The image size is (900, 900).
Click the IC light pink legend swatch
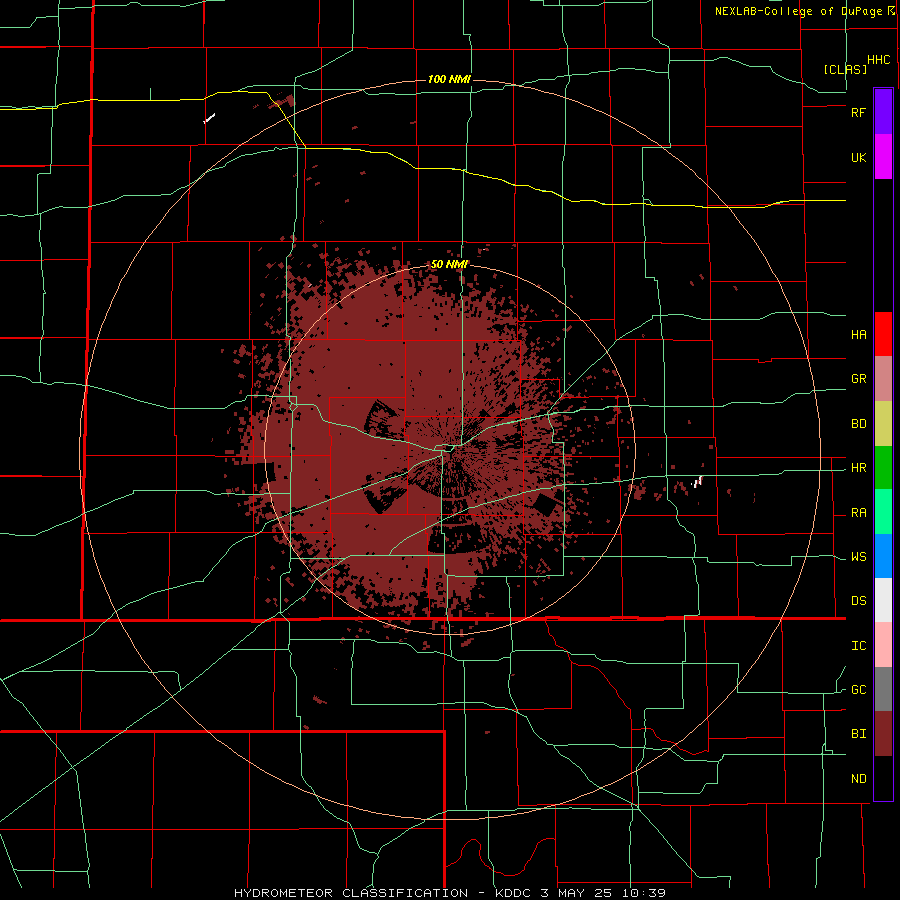pyautogui.click(x=883, y=645)
